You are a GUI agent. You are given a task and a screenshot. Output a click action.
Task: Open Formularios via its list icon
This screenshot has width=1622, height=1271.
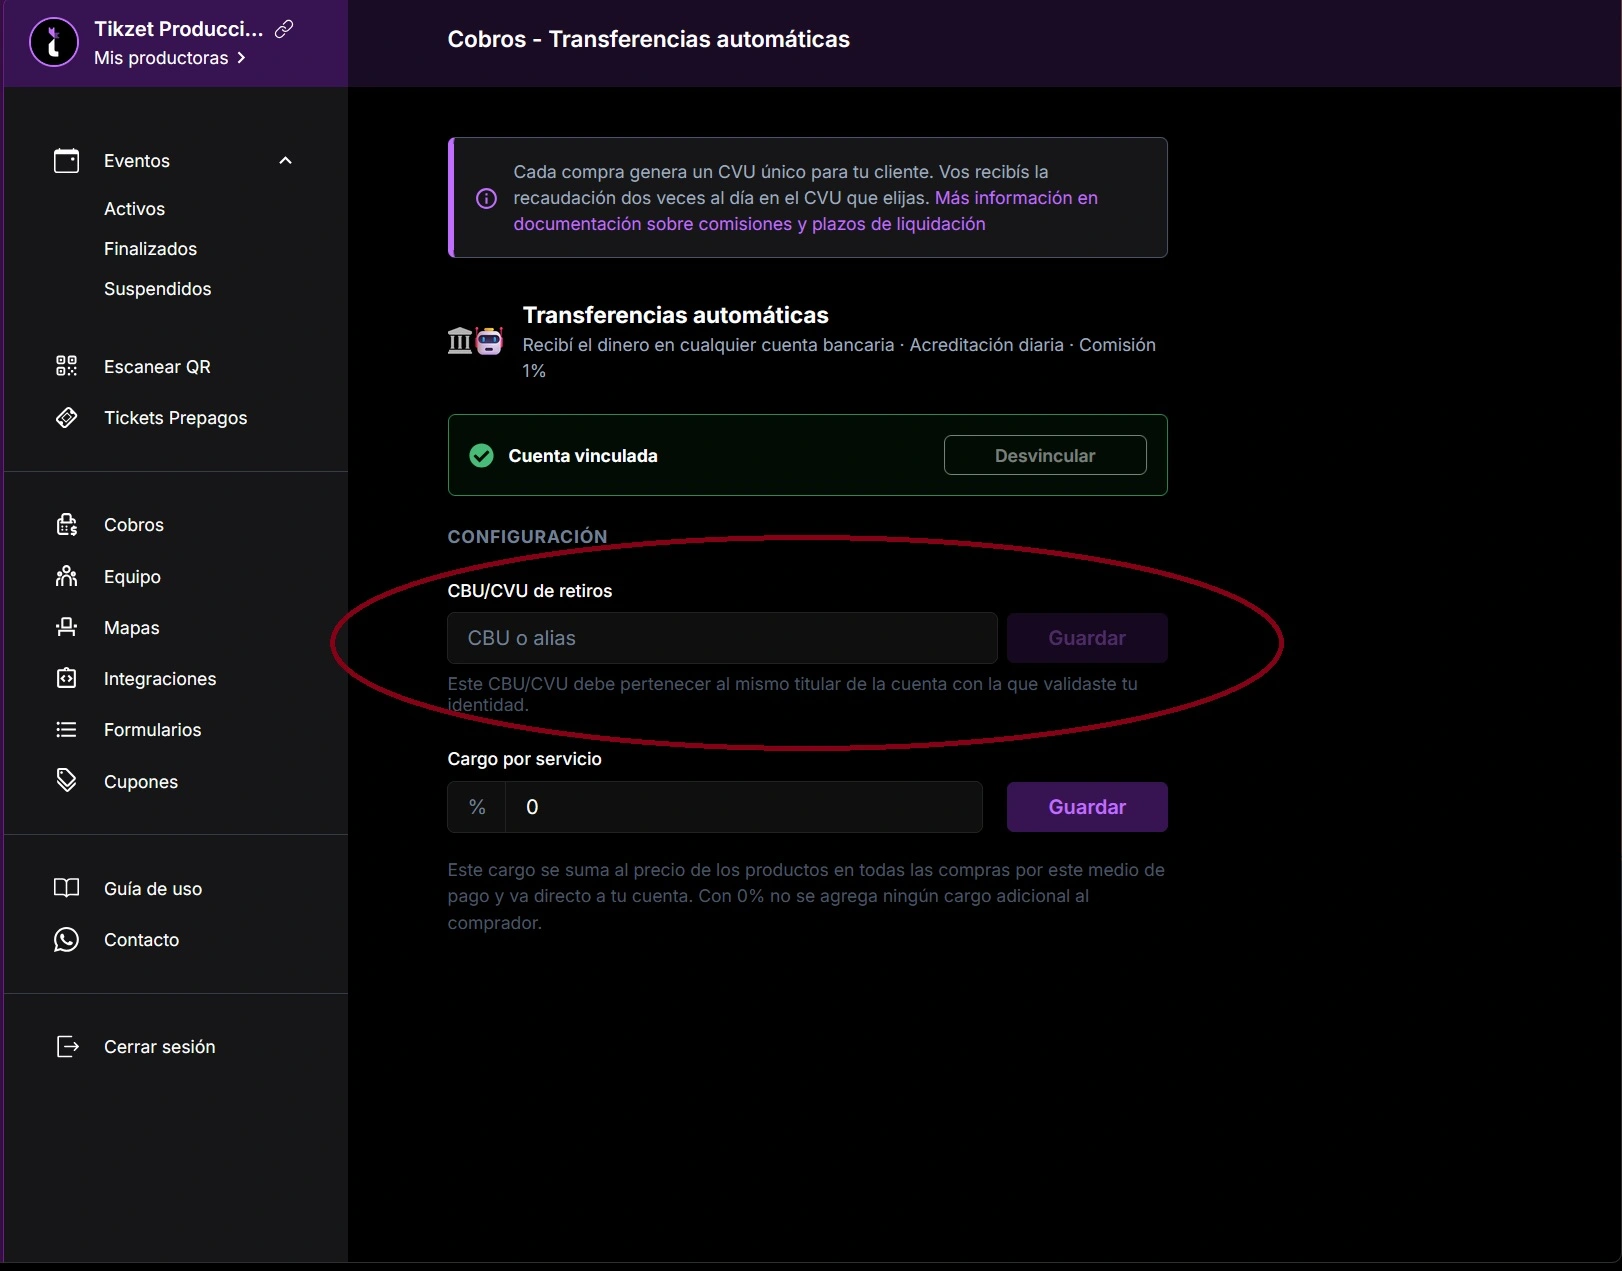point(66,729)
